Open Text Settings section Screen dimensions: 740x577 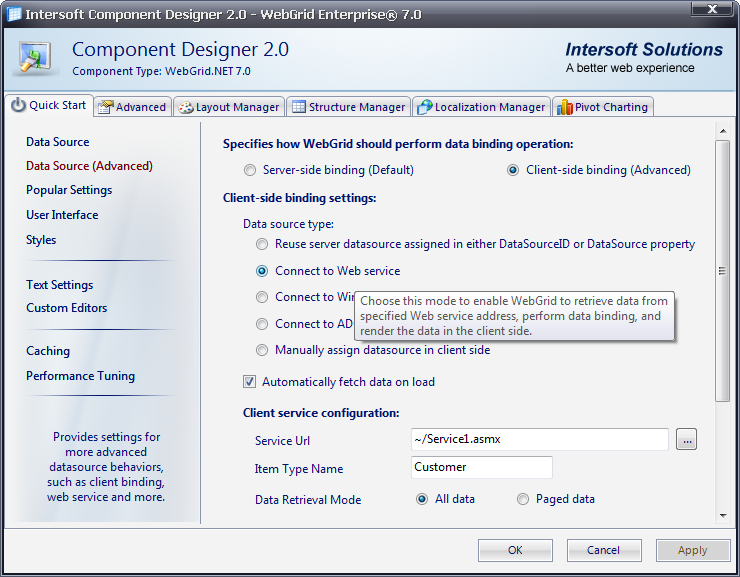coord(59,285)
